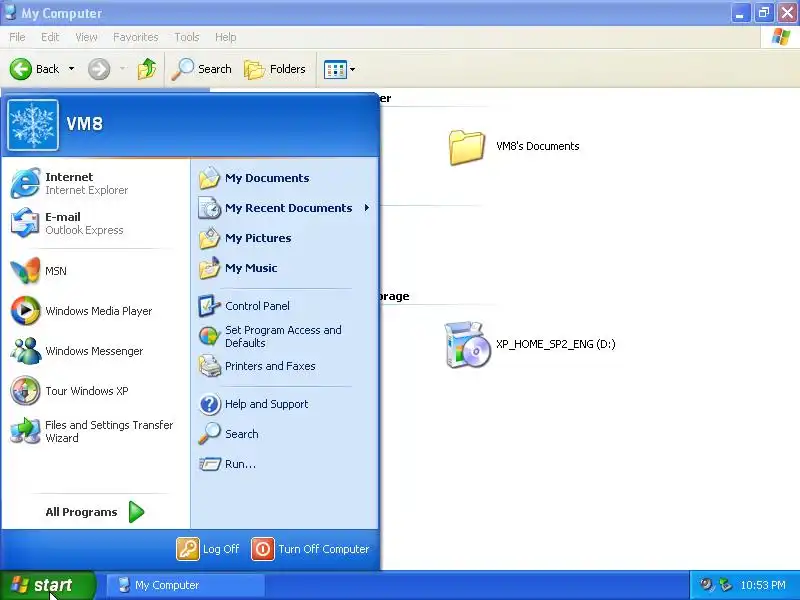
Task: Open the Tools menu
Action: (x=187, y=37)
